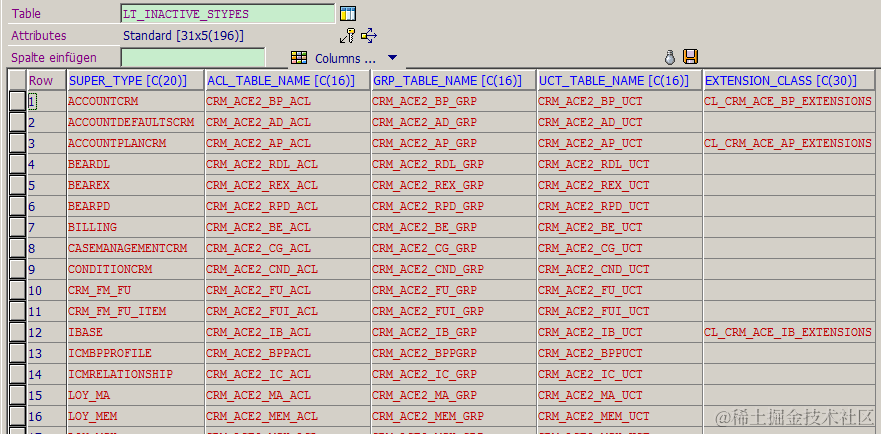This screenshot has width=881, height=434.
Task: Click the CRM_ACE2_BP_ACL cell
Action: point(287,101)
